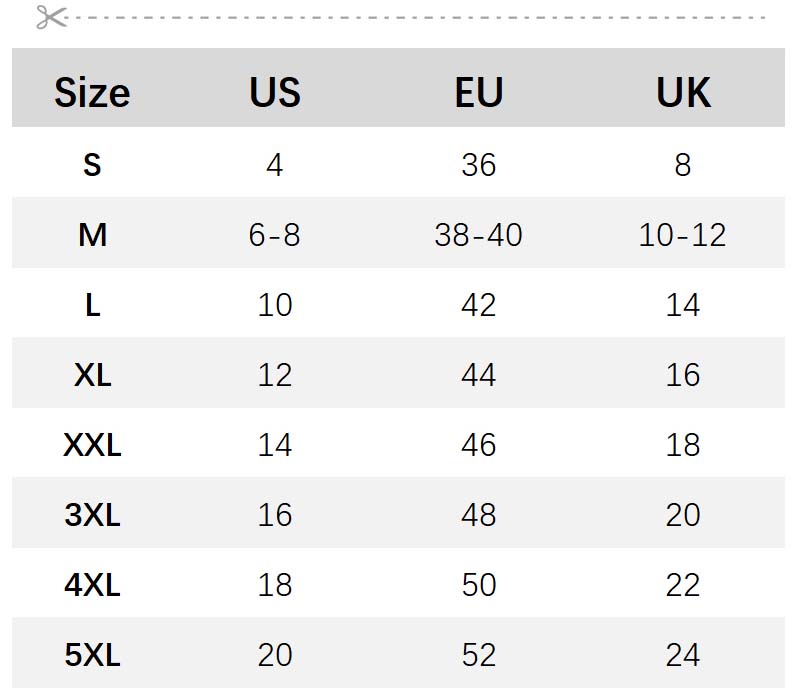Viewport: 800px width, 698px height.
Task: Select the US column header
Action: [x=275, y=92]
